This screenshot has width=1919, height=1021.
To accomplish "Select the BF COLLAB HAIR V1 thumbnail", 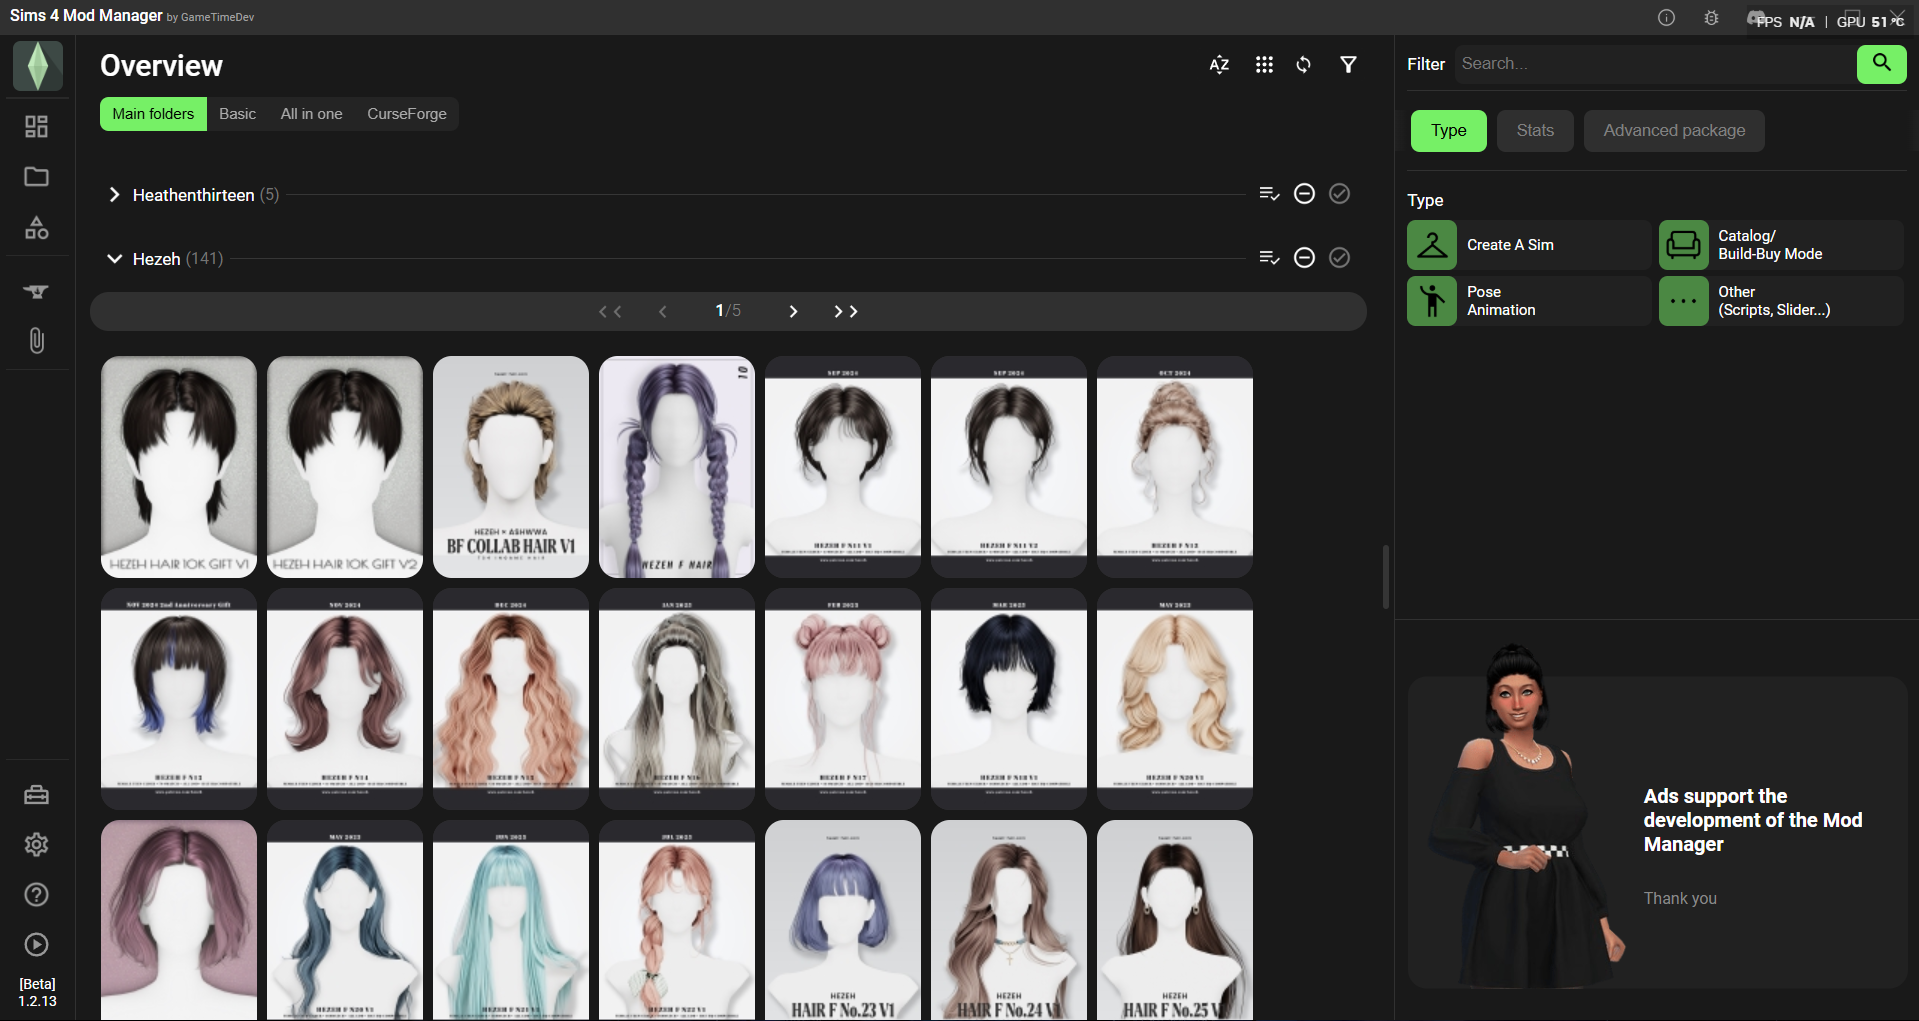I will 511,467.
